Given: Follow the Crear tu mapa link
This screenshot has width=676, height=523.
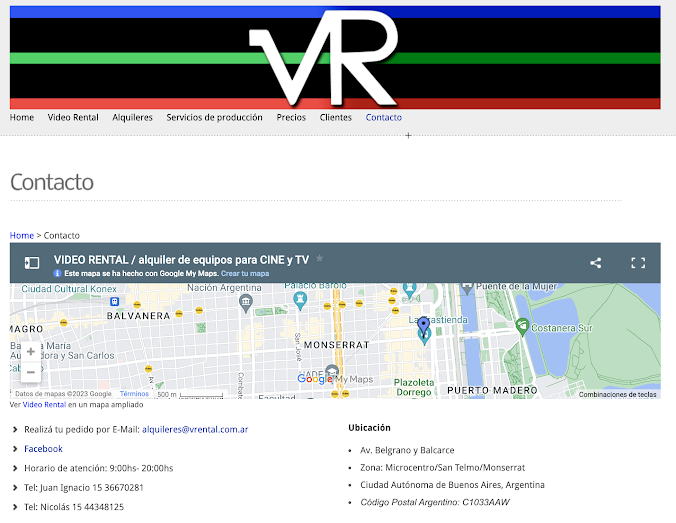Looking at the screenshot, I should pos(245,273).
